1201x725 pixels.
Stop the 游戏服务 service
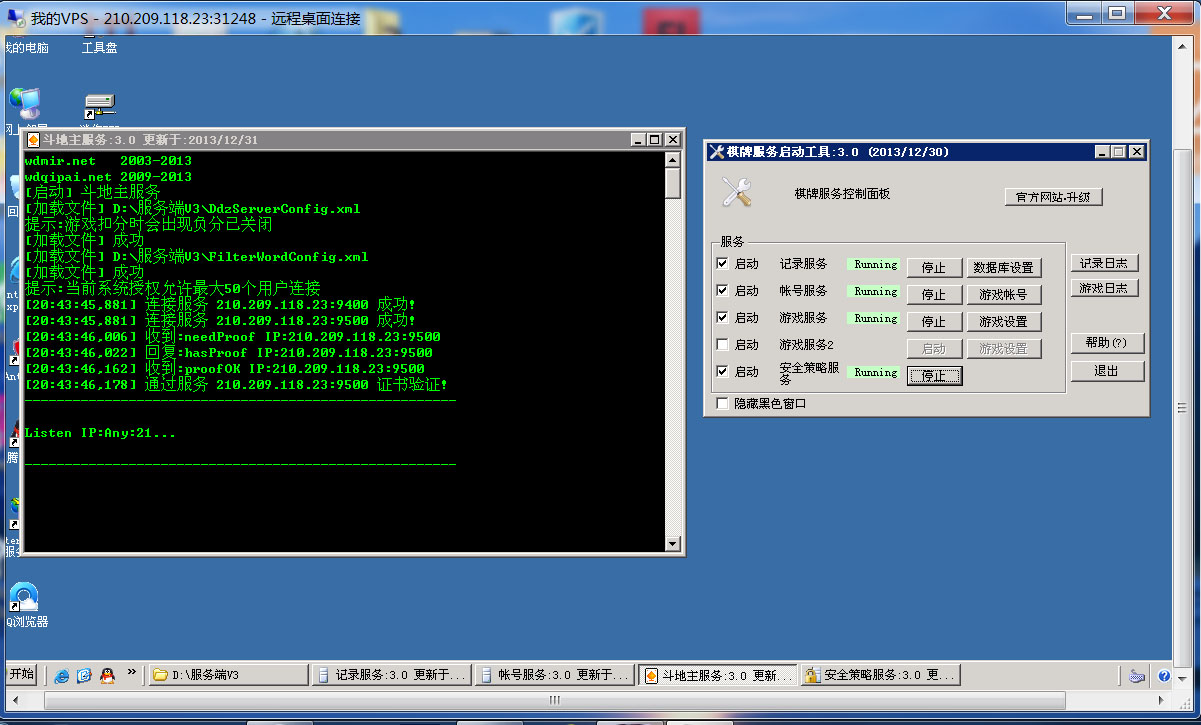[x=934, y=322]
